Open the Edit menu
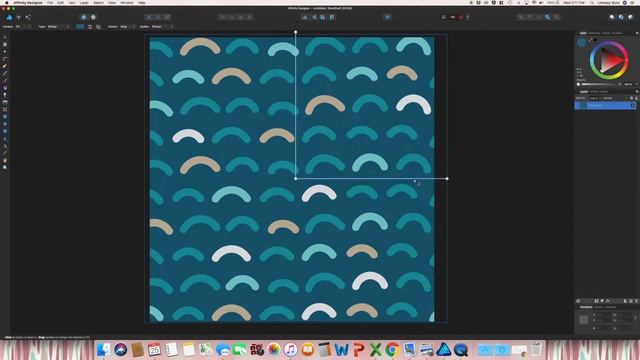The width and height of the screenshot is (640, 360). point(60,2)
